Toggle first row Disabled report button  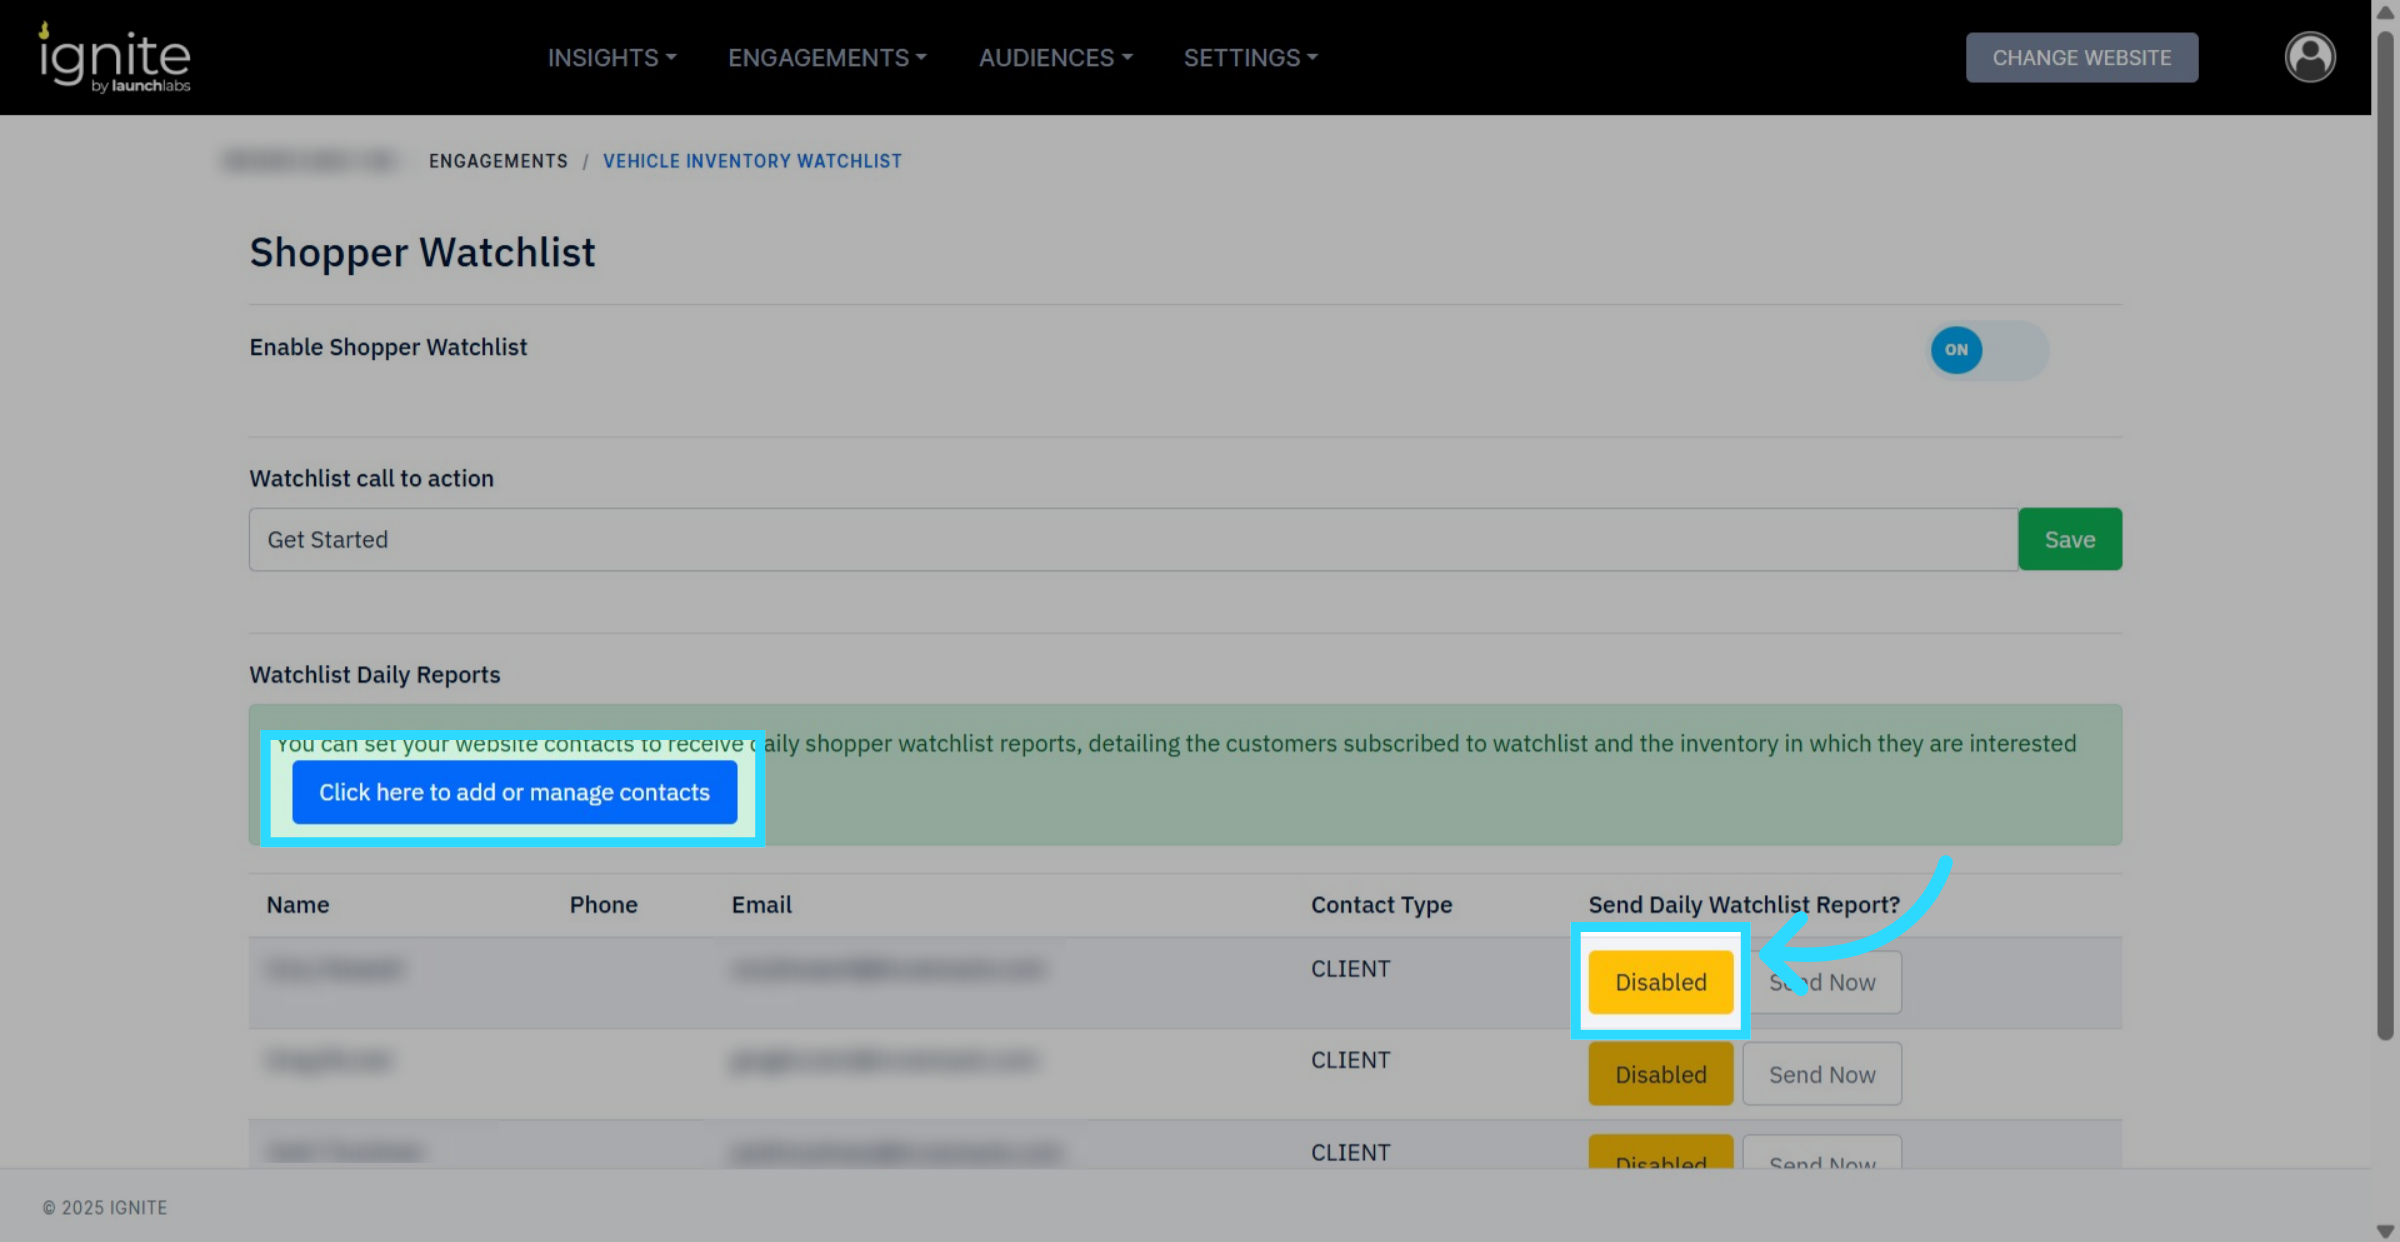click(x=1660, y=982)
